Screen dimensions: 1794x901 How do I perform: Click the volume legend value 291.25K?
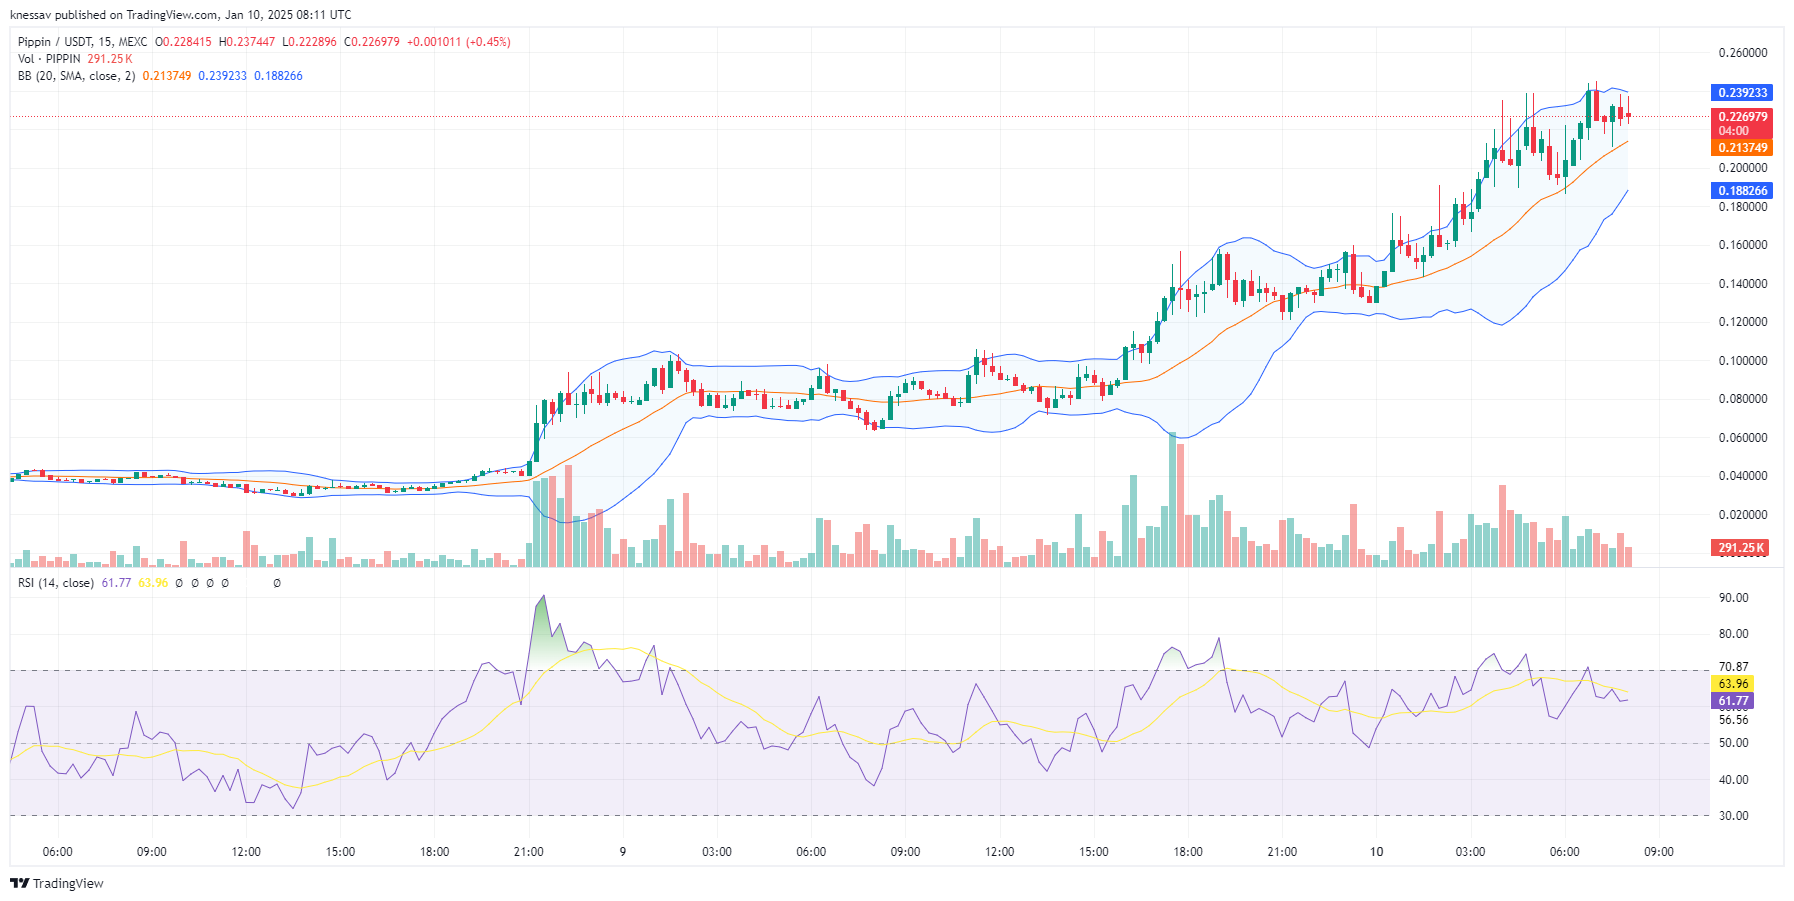pos(110,59)
